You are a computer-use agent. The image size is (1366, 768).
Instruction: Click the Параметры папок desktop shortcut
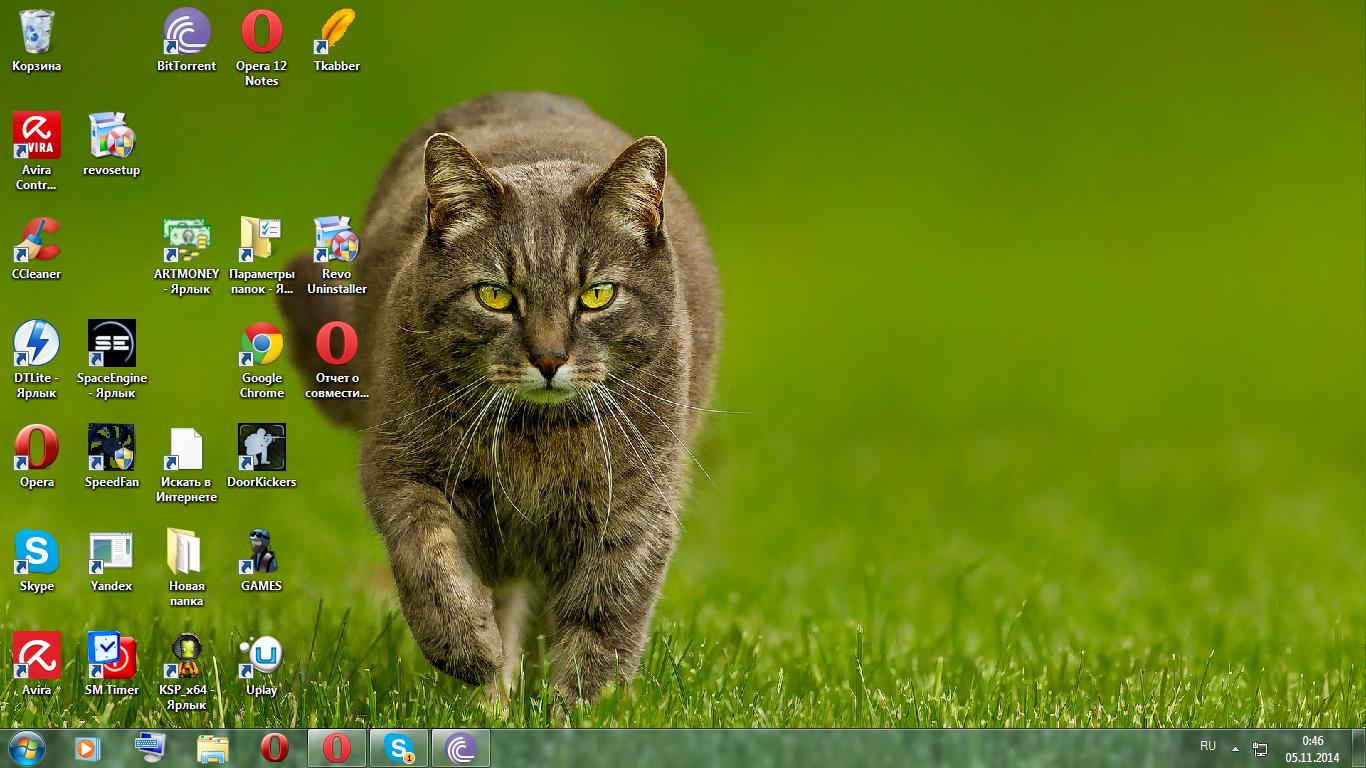pos(262,256)
